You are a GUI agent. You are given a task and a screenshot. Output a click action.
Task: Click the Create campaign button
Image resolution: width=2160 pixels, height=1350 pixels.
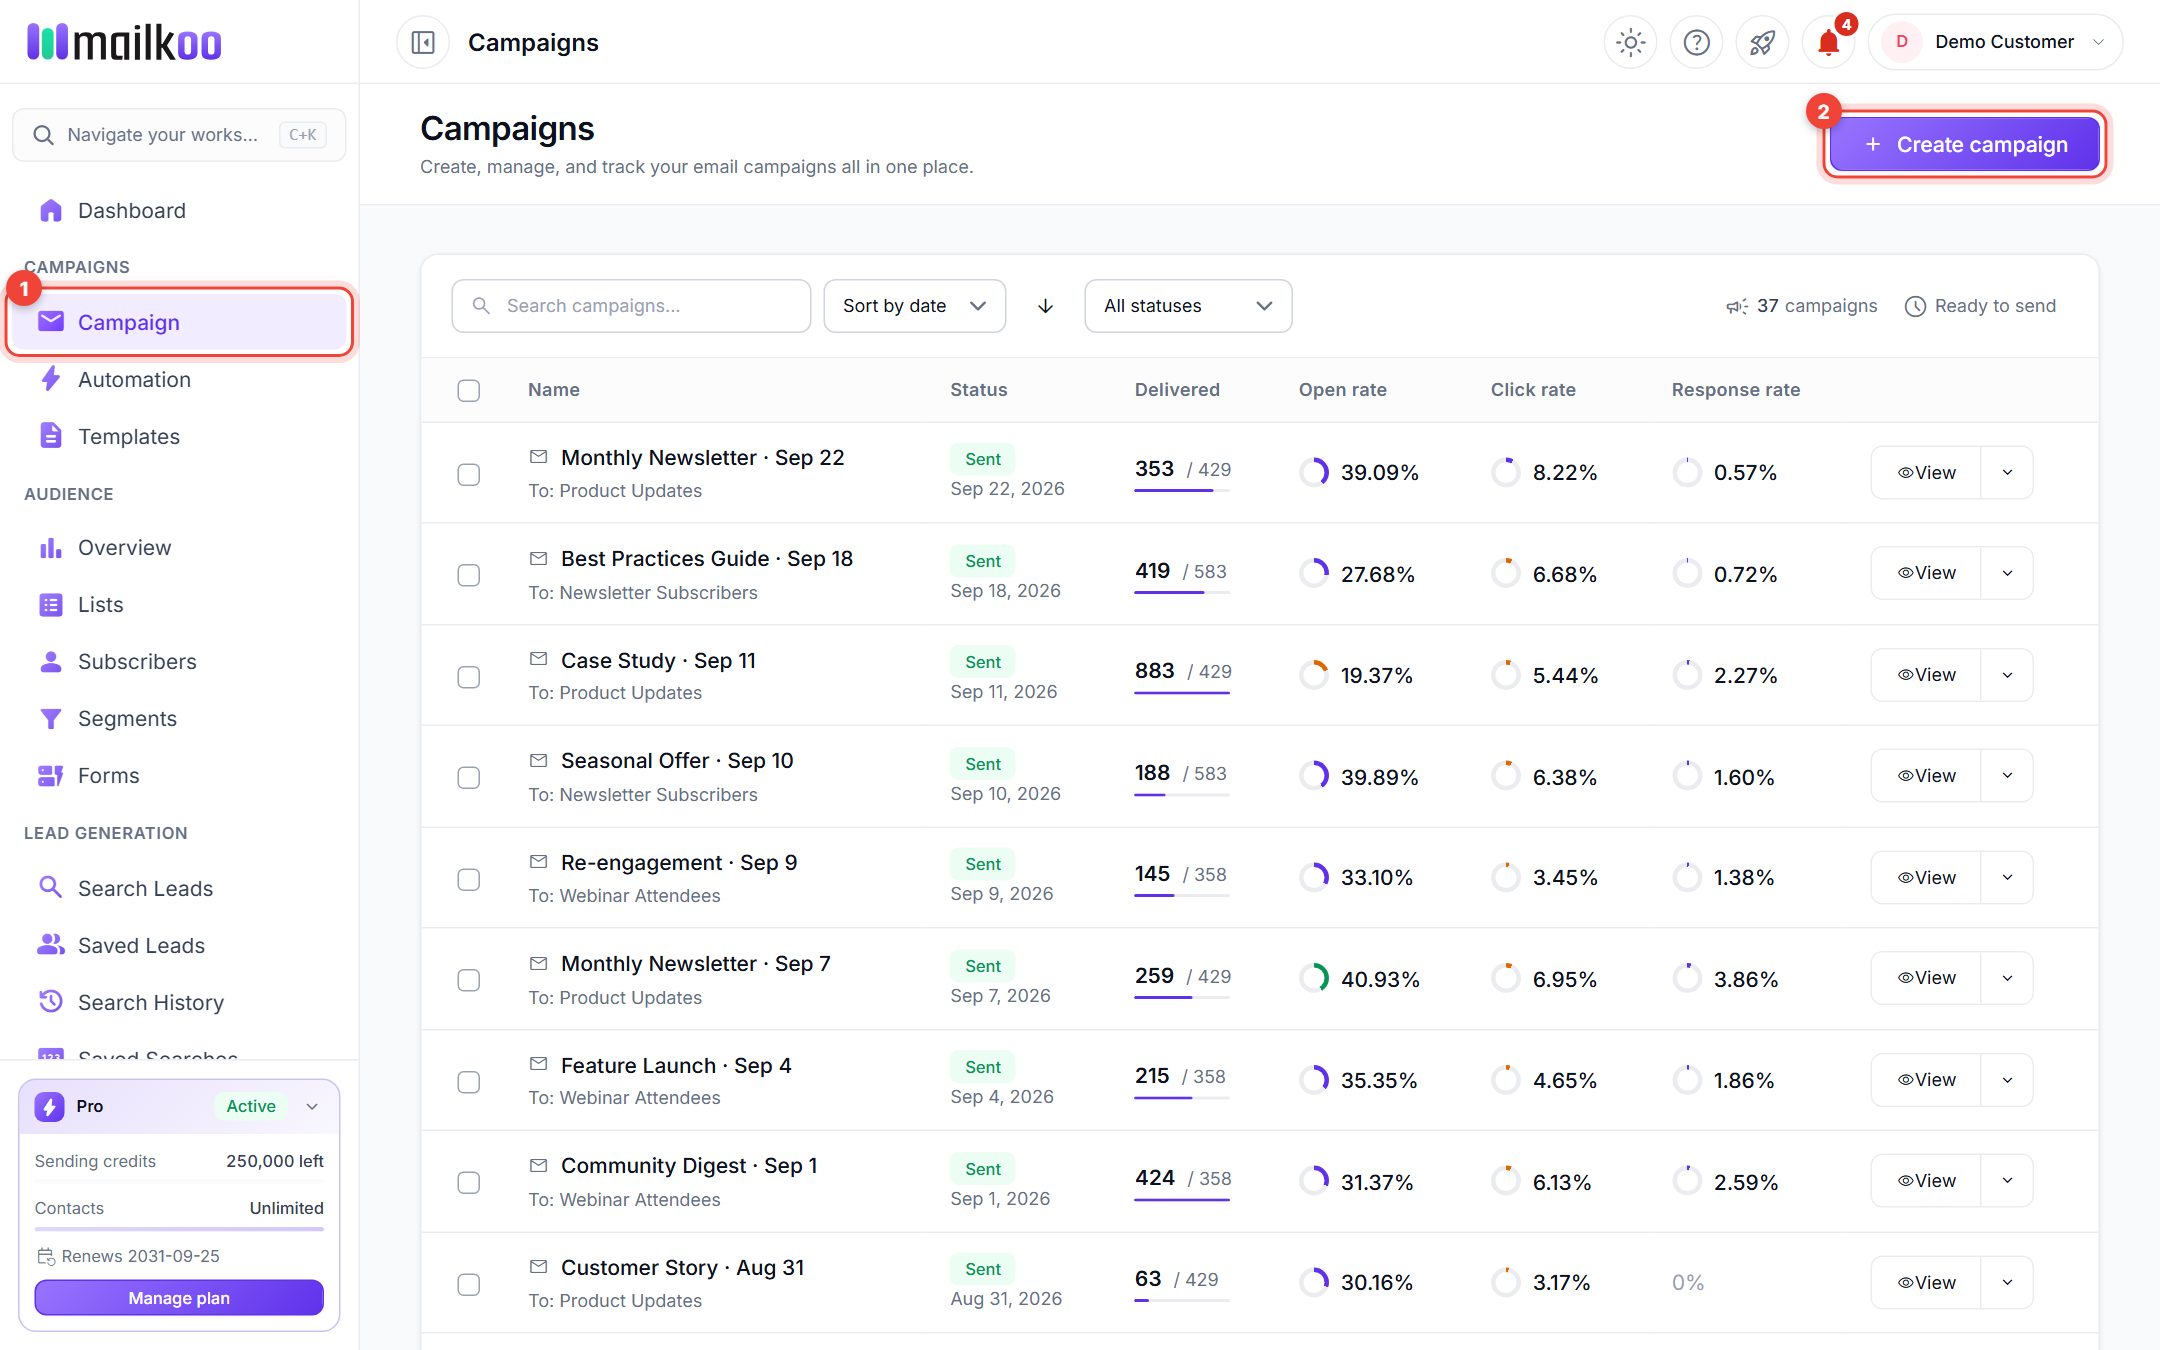[1964, 144]
